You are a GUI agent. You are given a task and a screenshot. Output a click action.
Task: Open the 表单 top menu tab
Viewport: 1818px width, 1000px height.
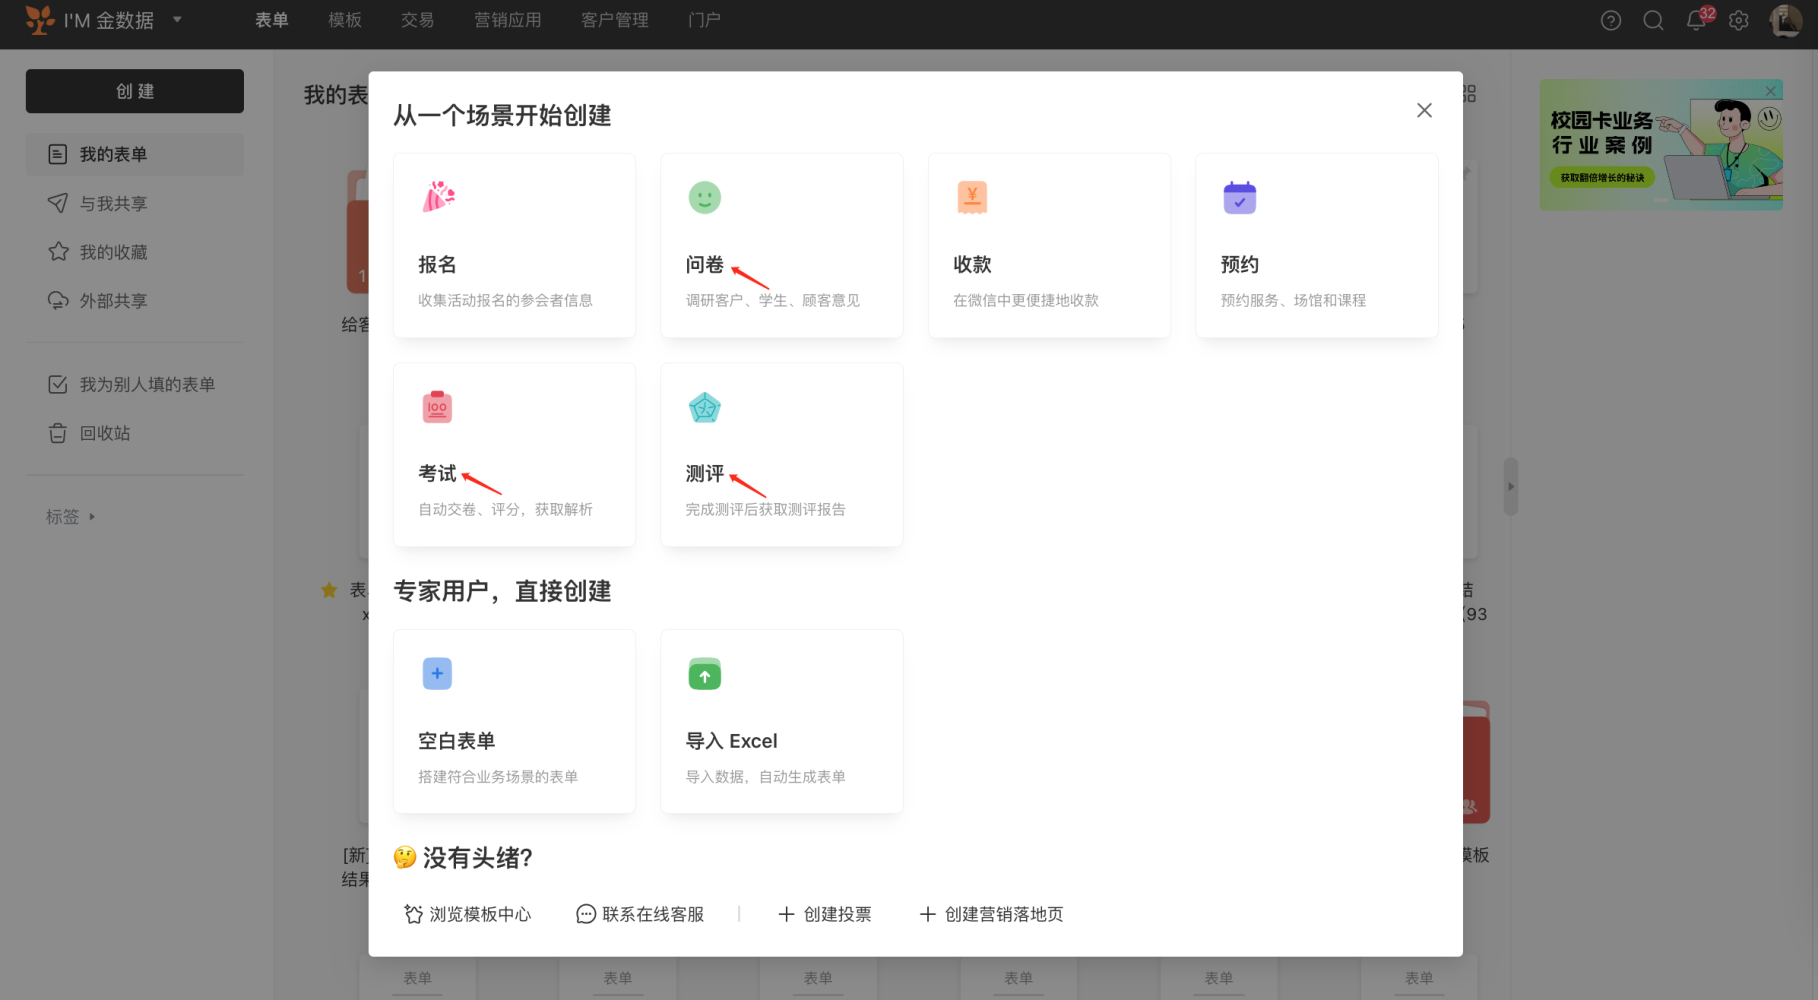click(x=272, y=20)
